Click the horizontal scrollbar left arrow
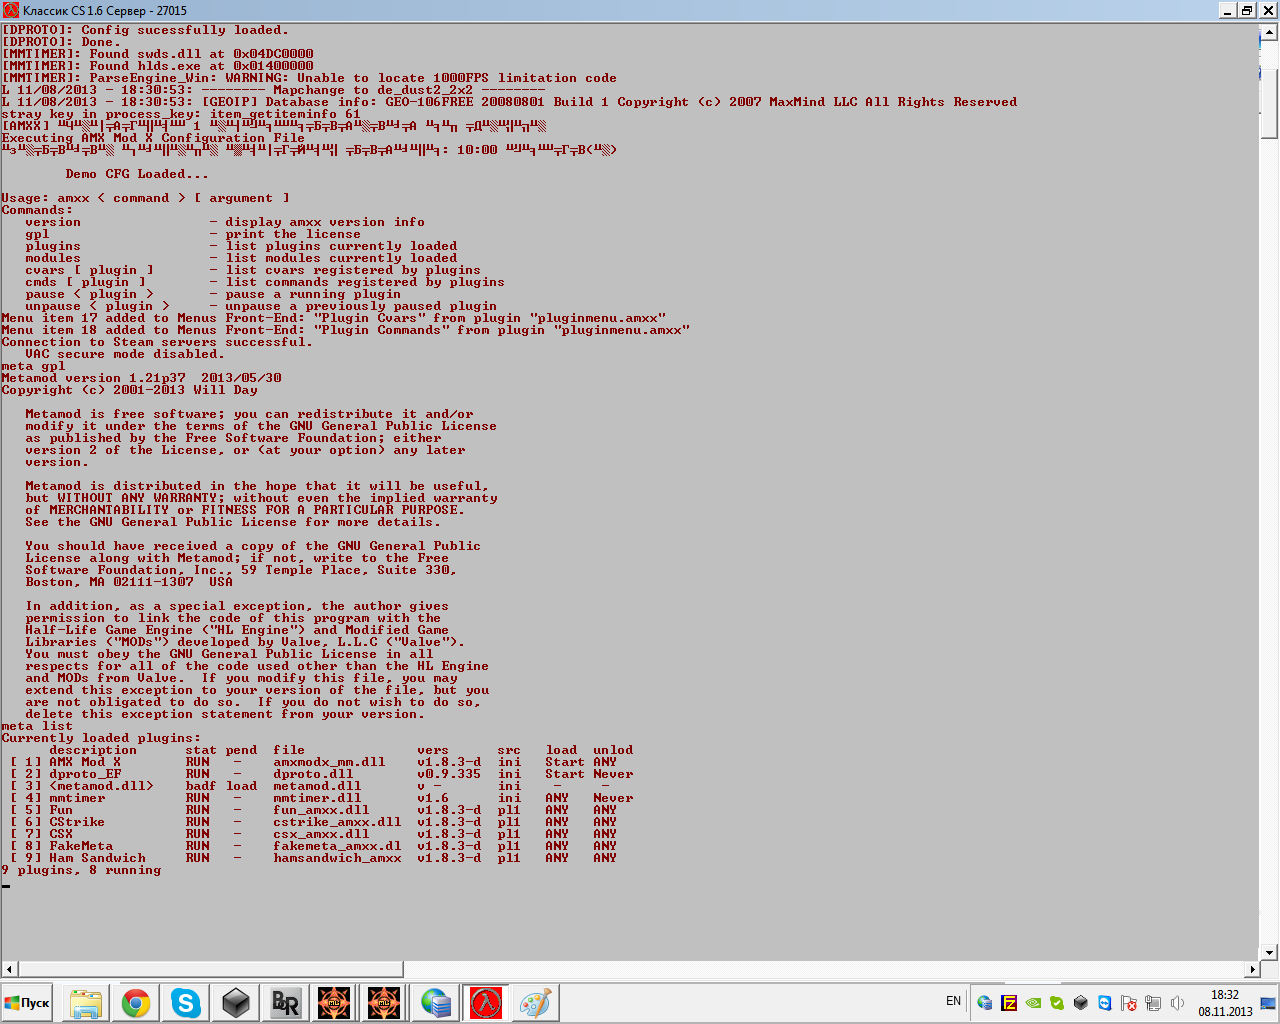Screen dimensions: 1280x1024 (x=10, y=969)
